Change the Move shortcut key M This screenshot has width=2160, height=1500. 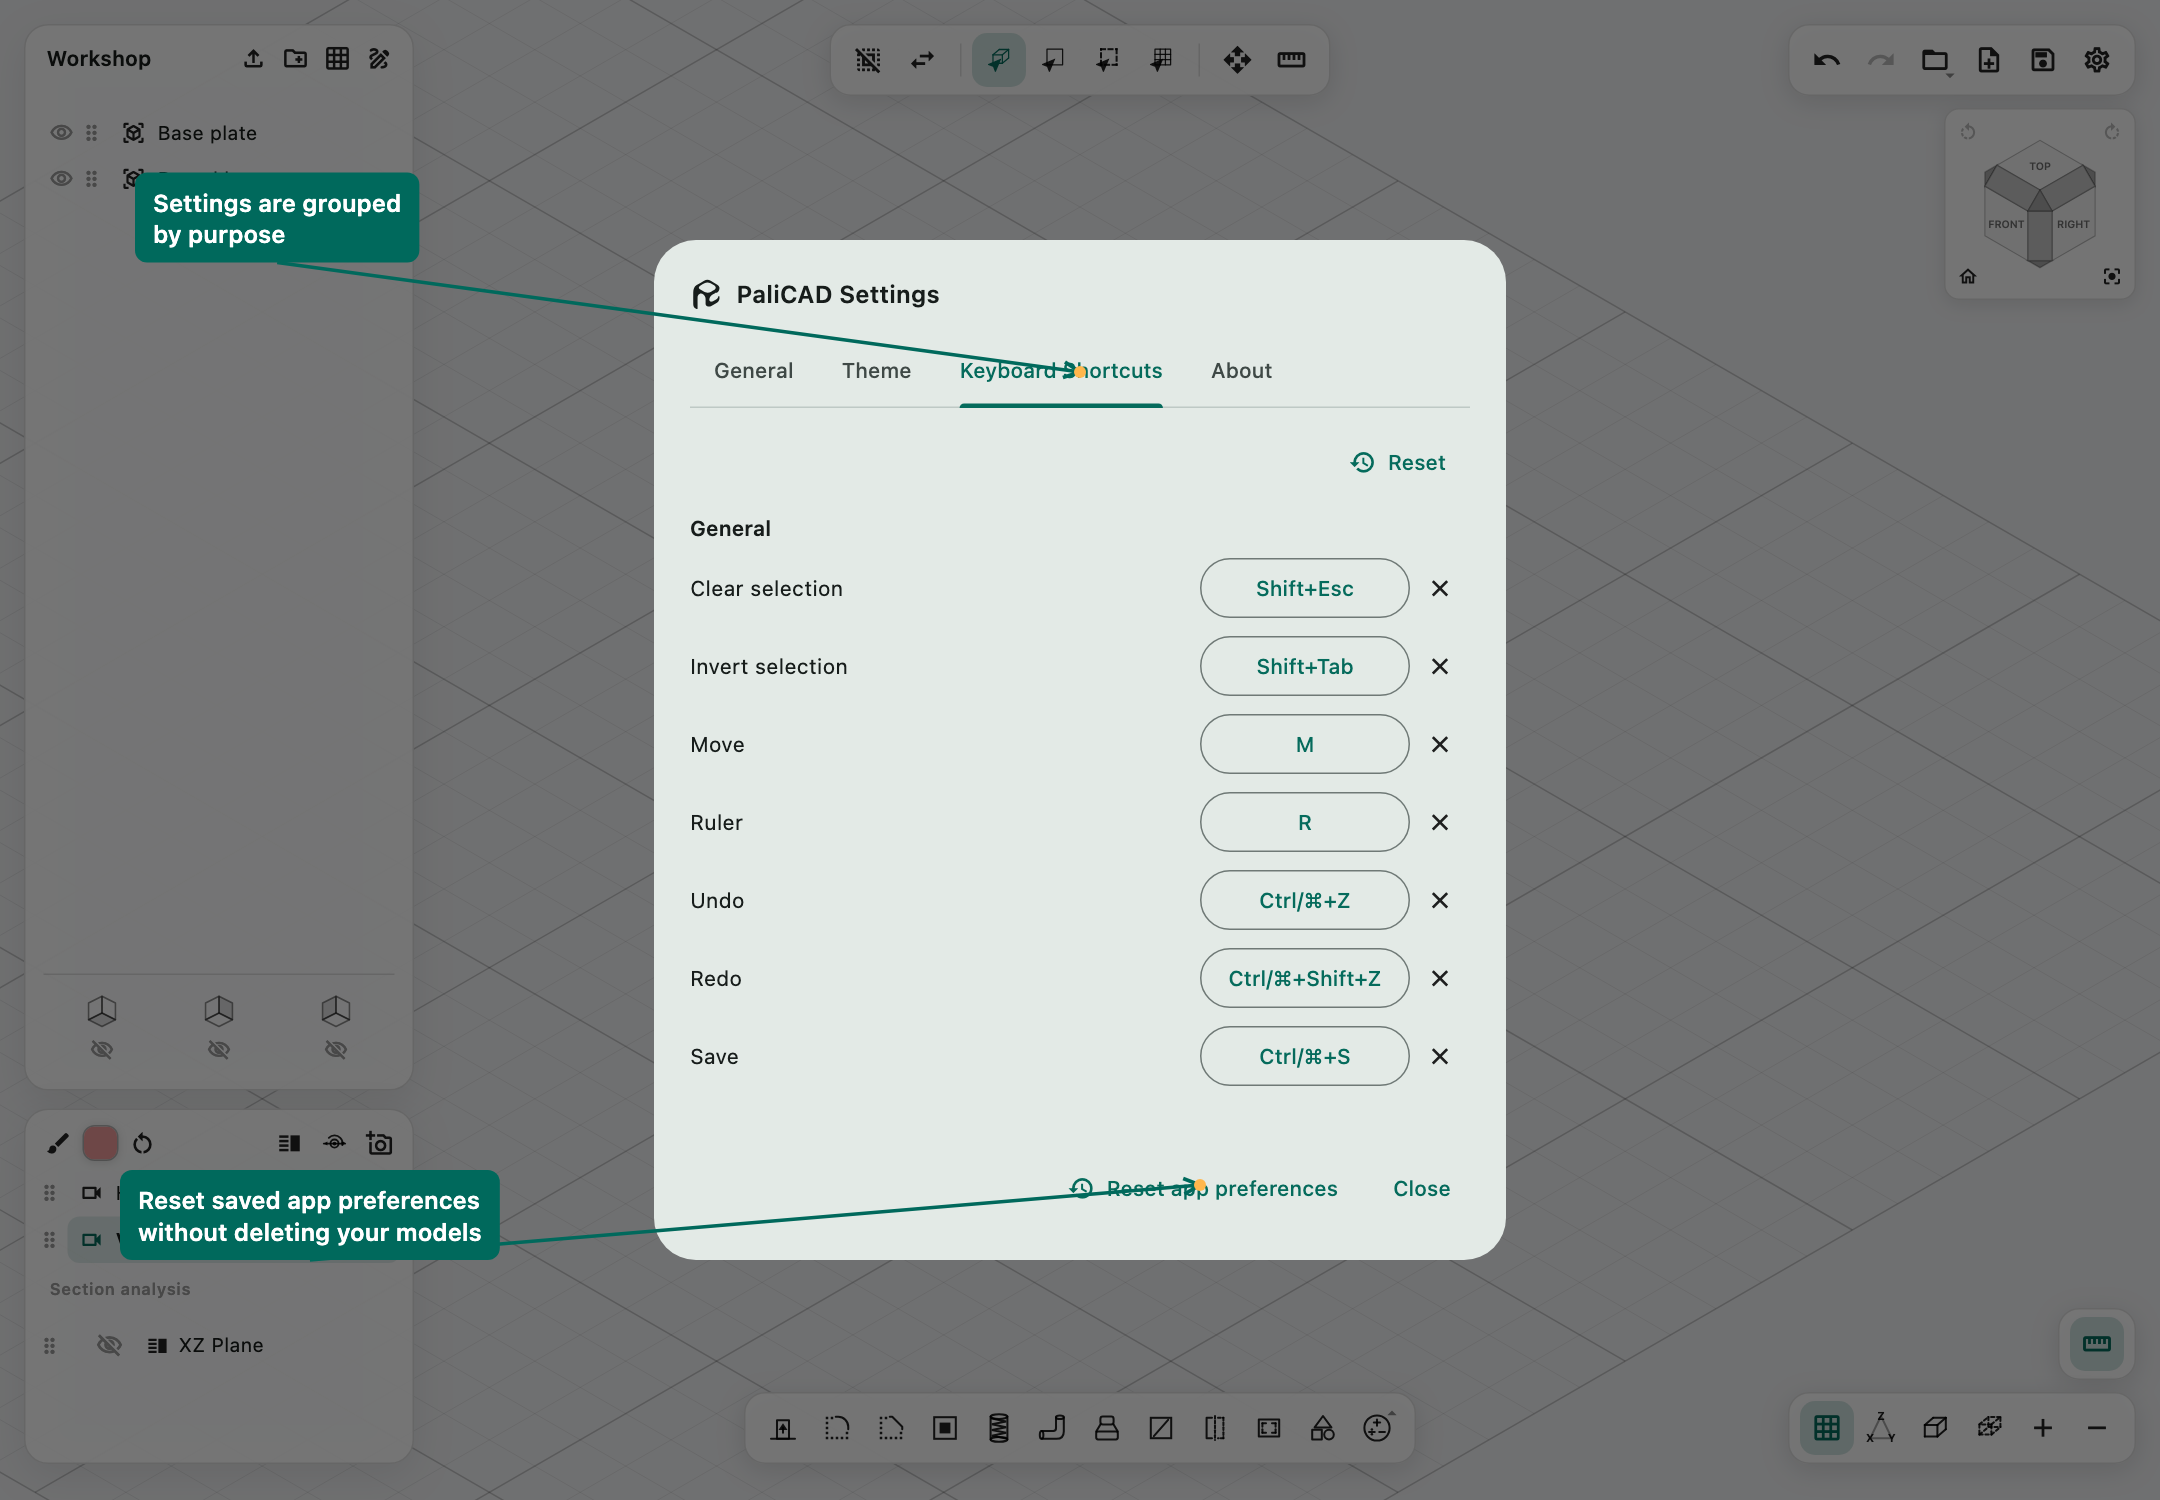1304,744
